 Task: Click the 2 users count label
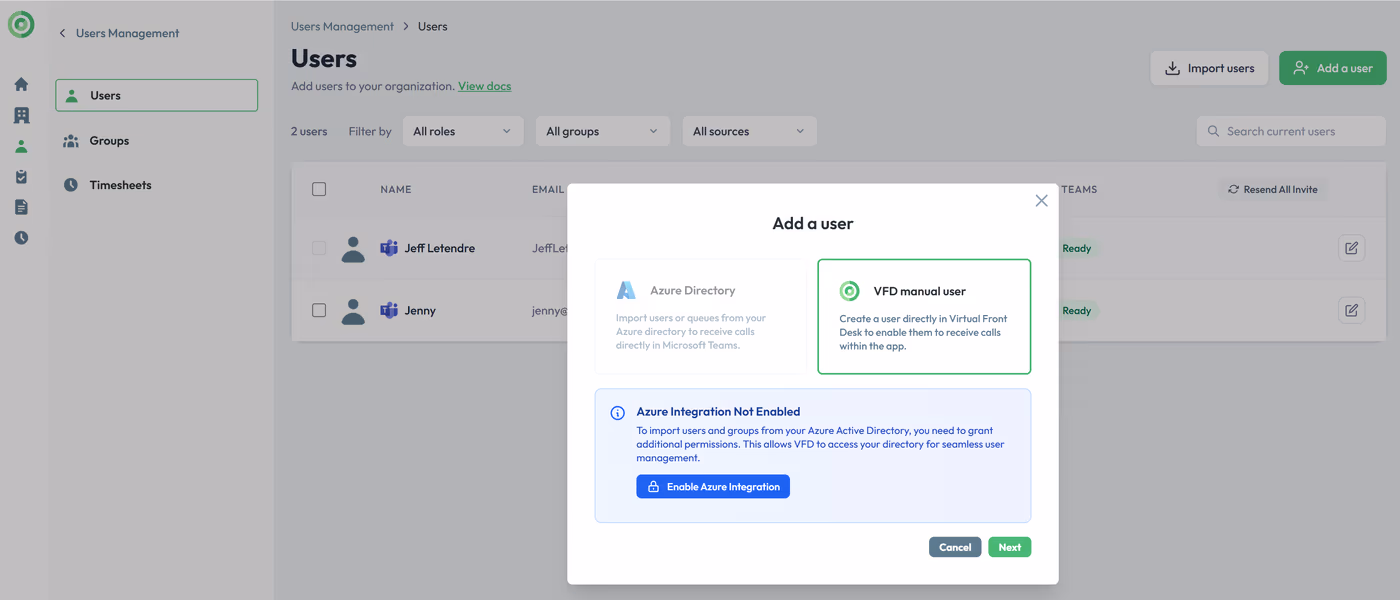tap(309, 131)
